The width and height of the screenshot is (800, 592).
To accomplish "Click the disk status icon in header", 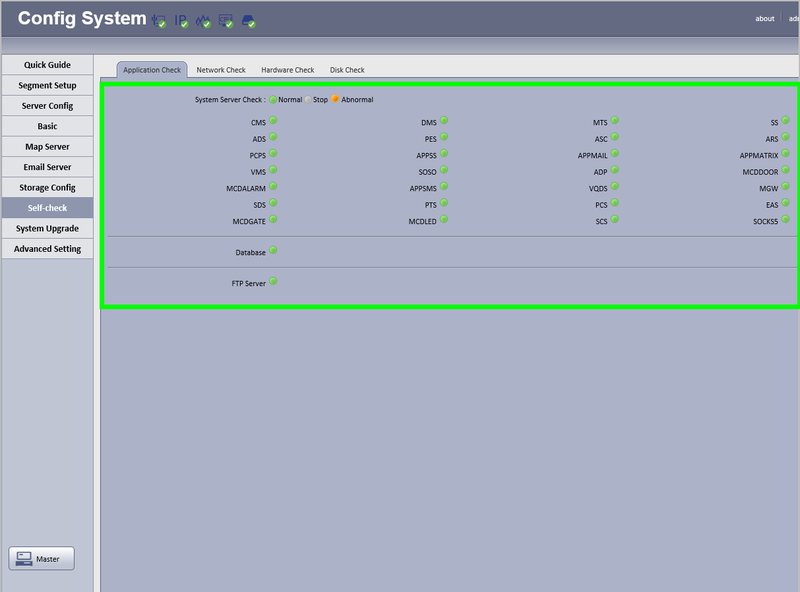I will [x=248, y=20].
